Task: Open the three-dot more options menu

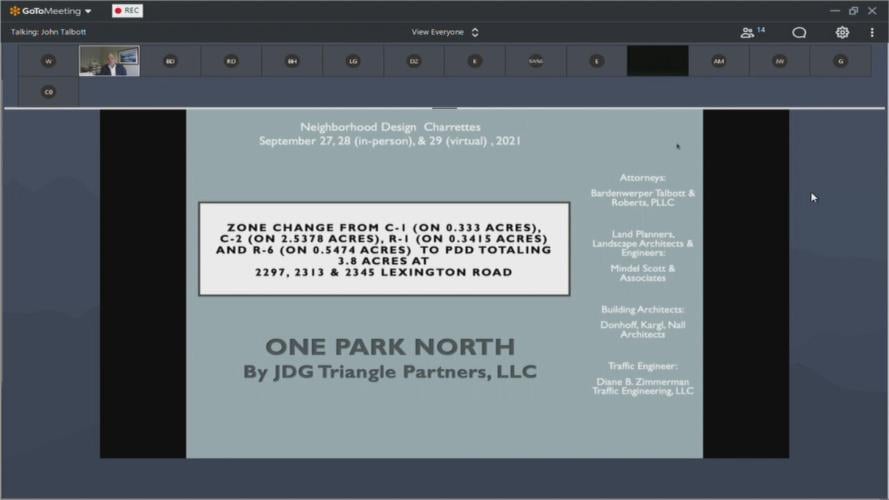Action: [x=872, y=32]
